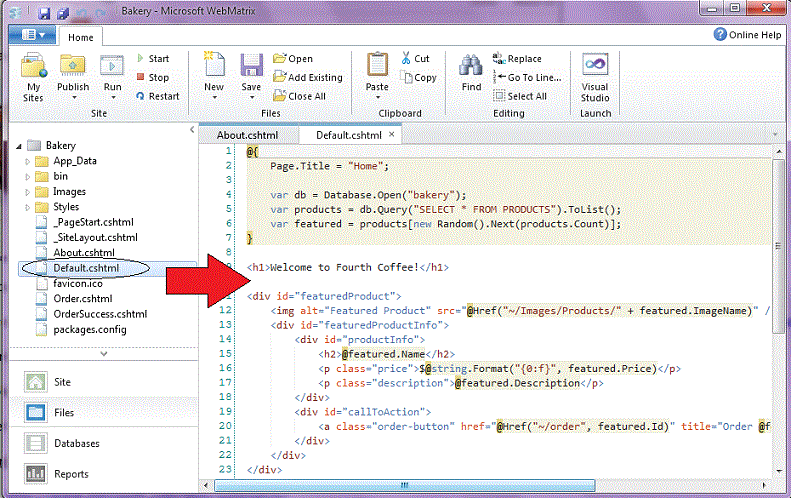This screenshot has width=791, height=498.
Task: Open Online Help
Action: [747, 34]
